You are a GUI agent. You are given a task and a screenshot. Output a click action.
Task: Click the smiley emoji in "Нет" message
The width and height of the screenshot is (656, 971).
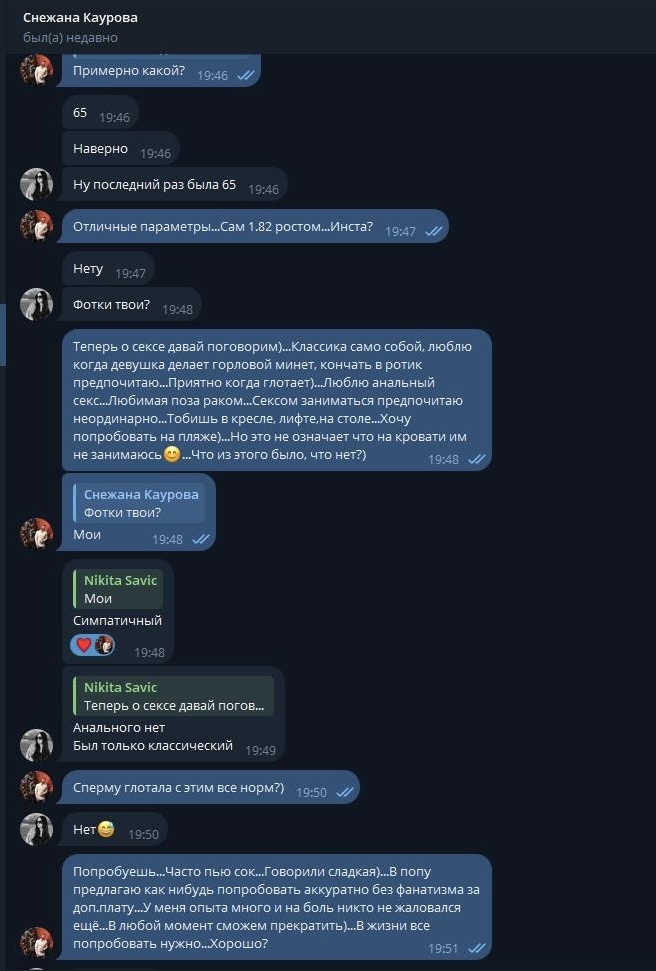(106, 829)
